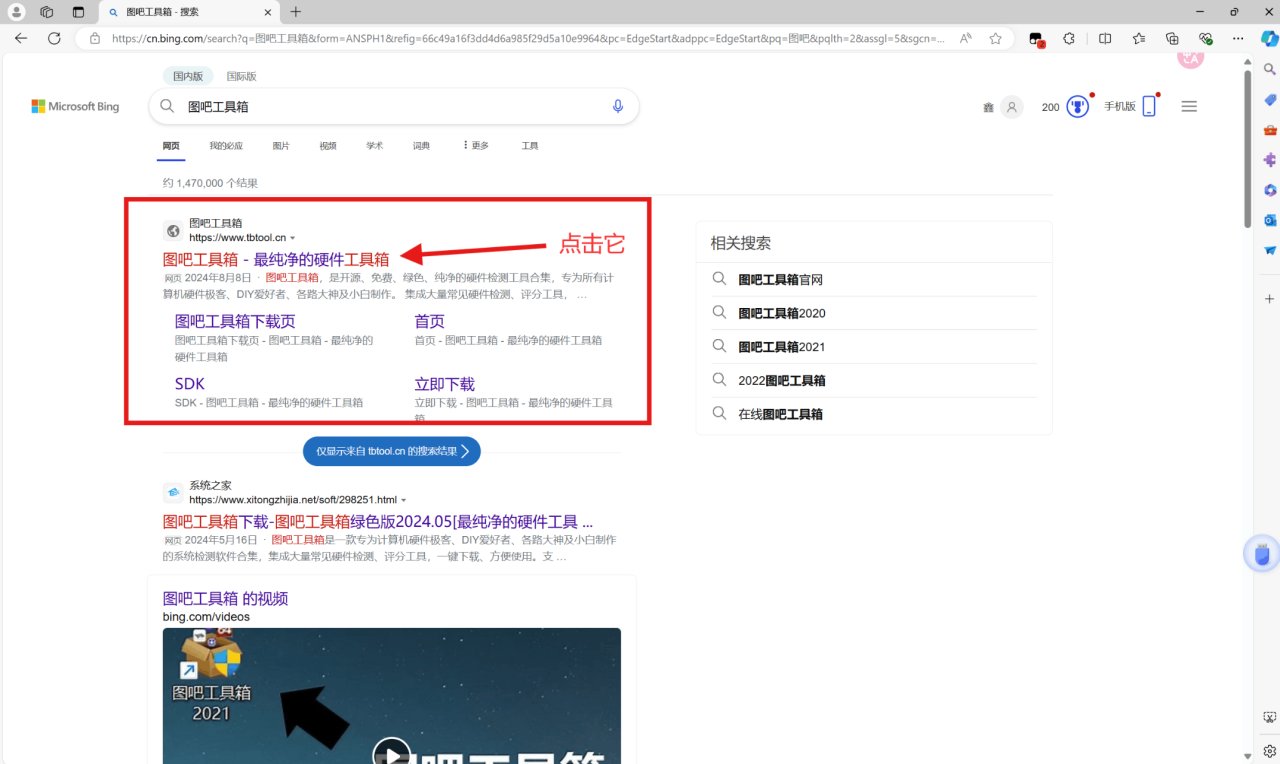
Task: Open Browser essentials heart icon
Action: pos(1206,38)
